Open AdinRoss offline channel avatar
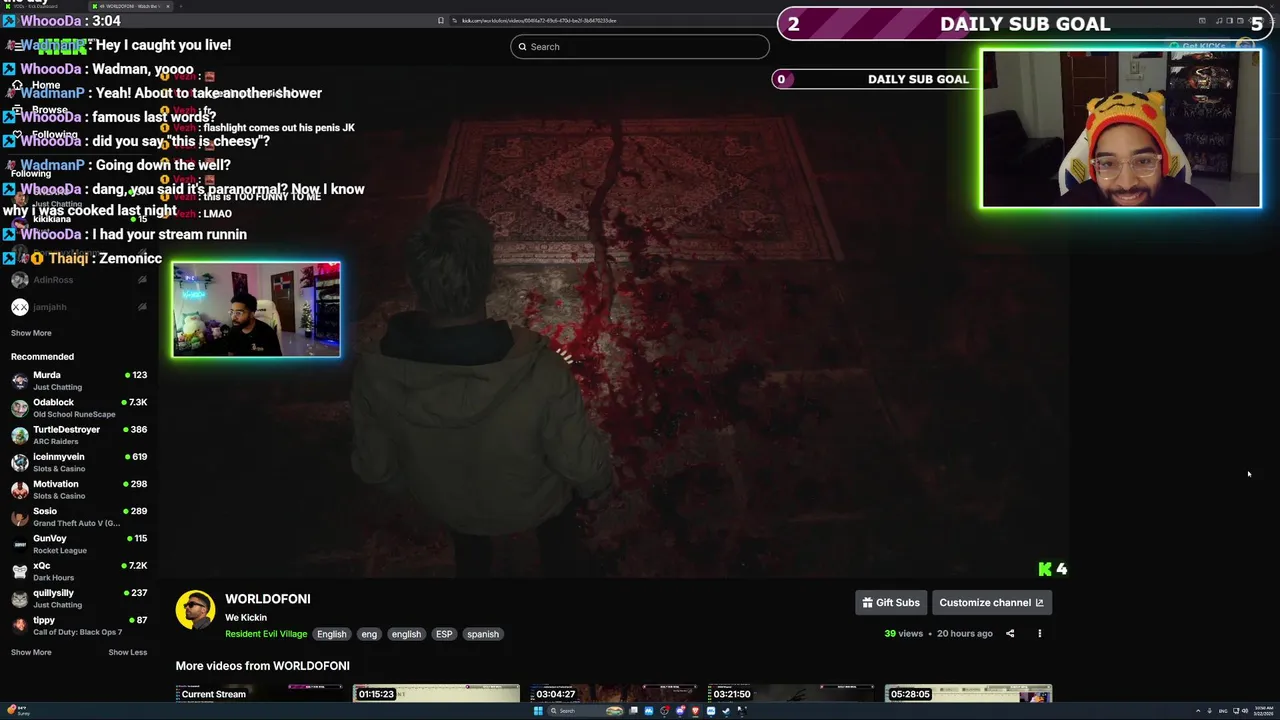Image resolution: width=1280 pixels, height=720 pixels. pos(19,280)
